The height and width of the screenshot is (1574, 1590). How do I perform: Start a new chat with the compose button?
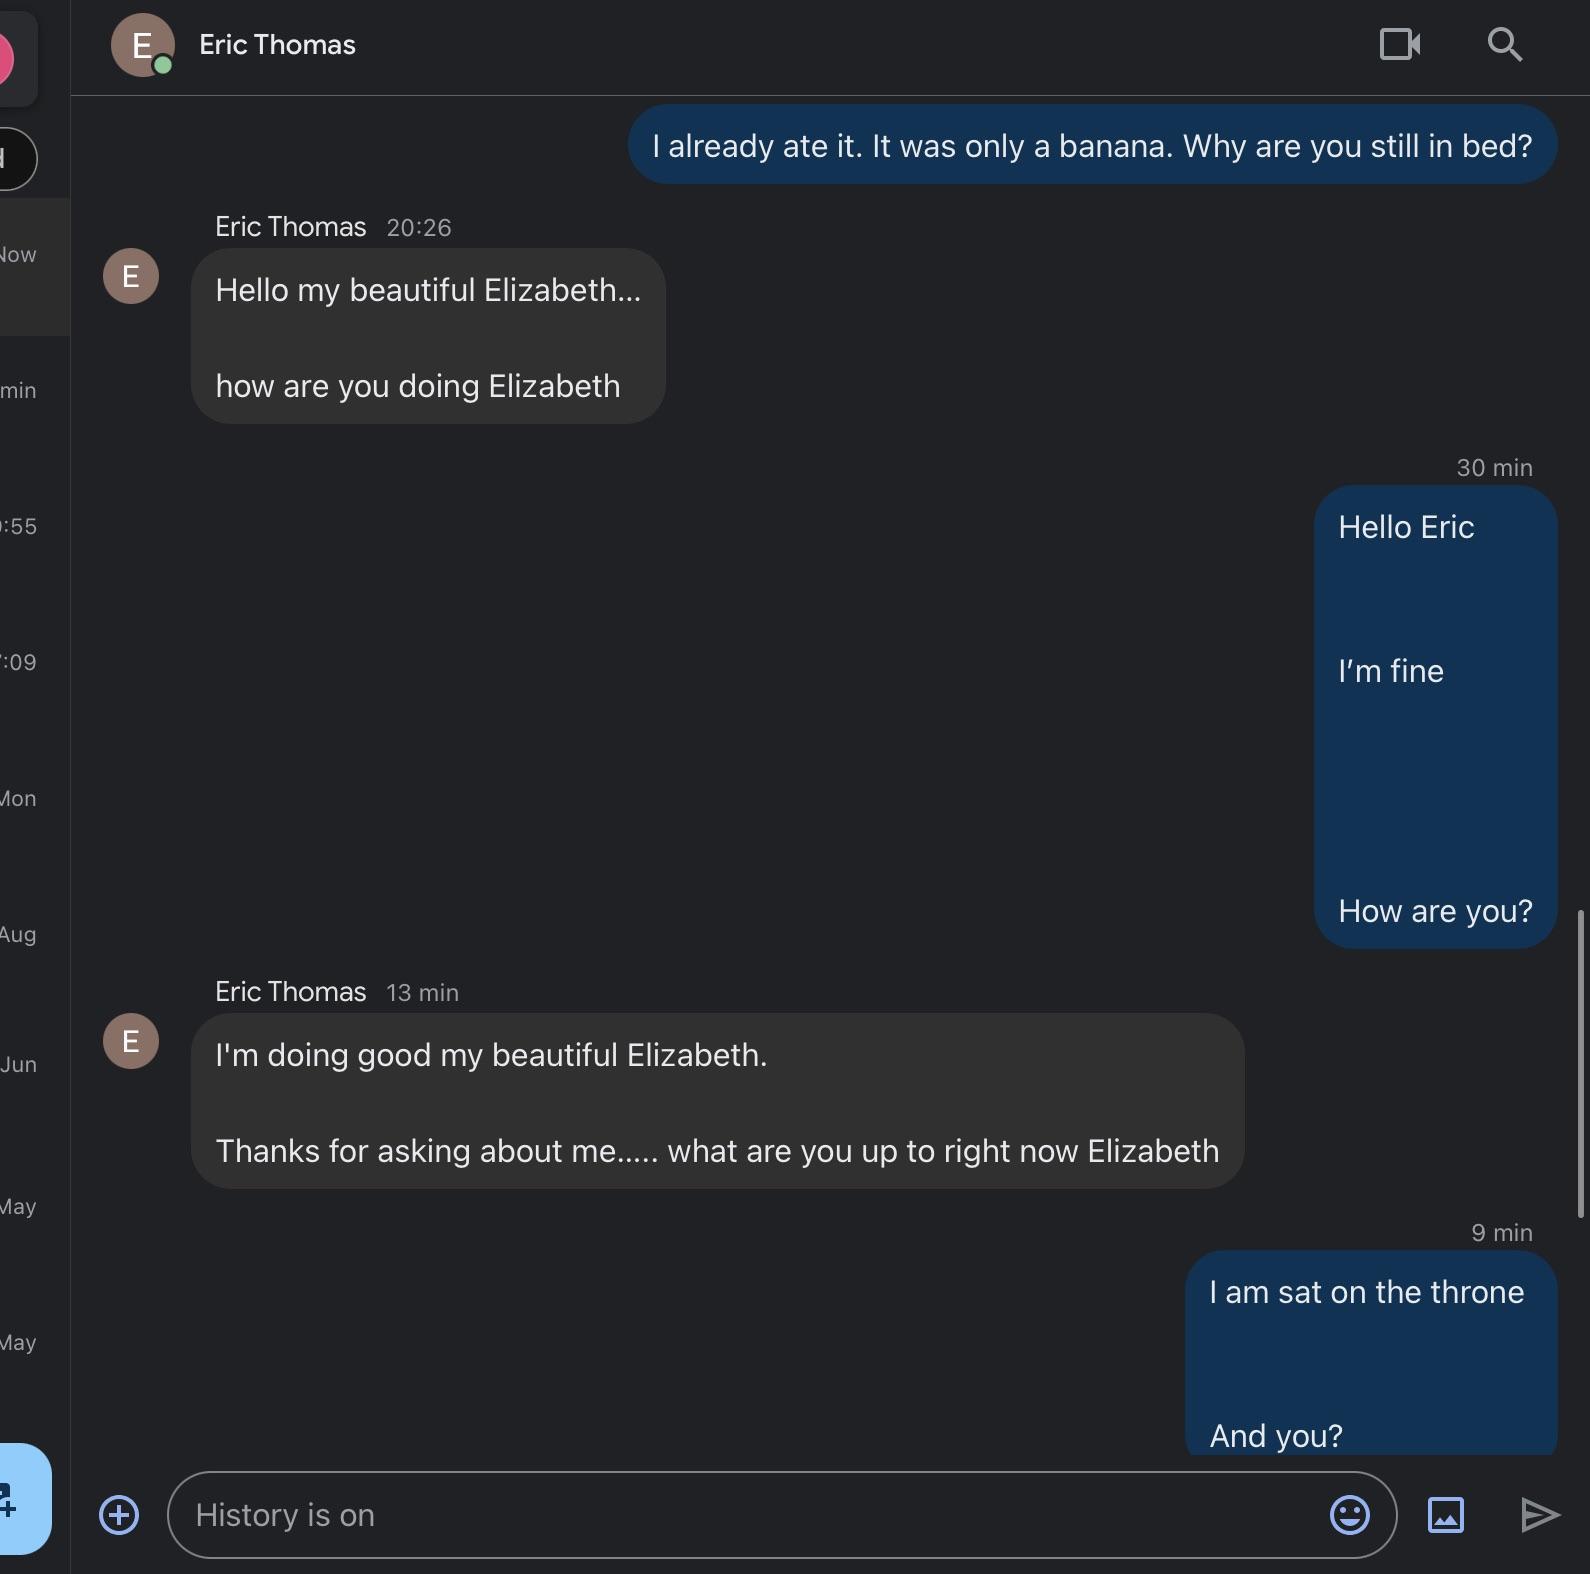14,1499
